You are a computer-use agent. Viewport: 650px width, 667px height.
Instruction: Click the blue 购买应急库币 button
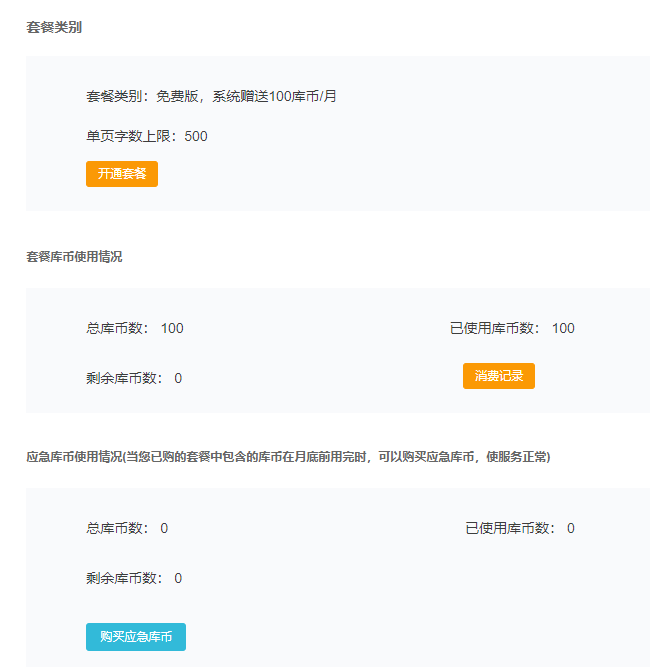click(x=136, y=636)
